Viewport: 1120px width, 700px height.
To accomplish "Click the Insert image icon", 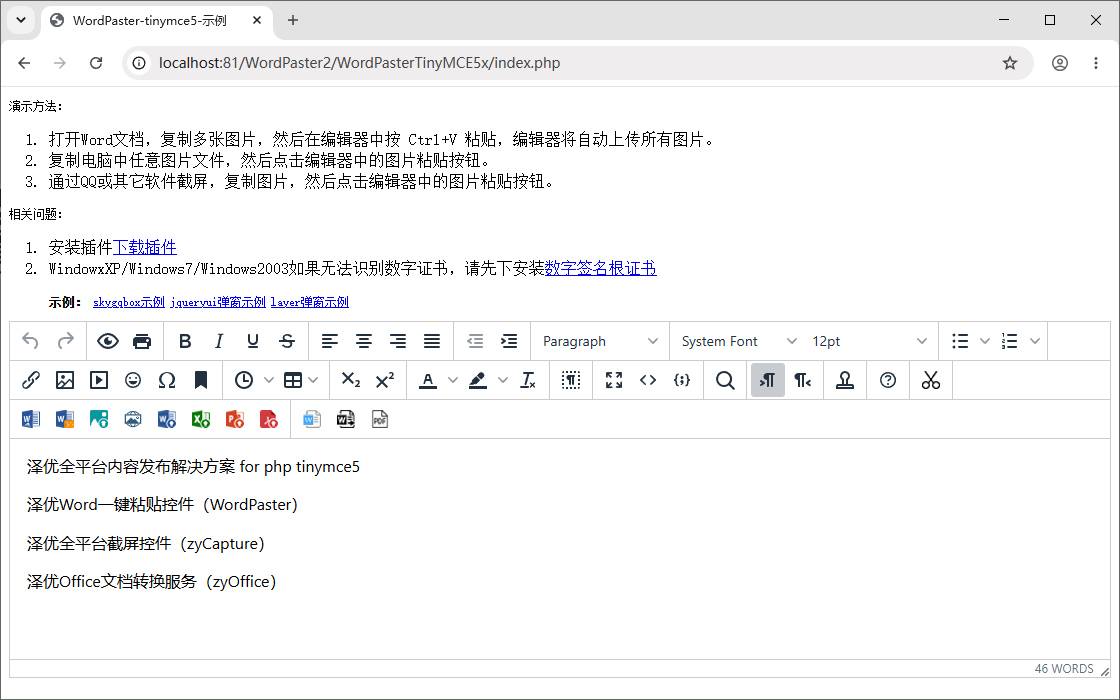I will pos(65,380).
